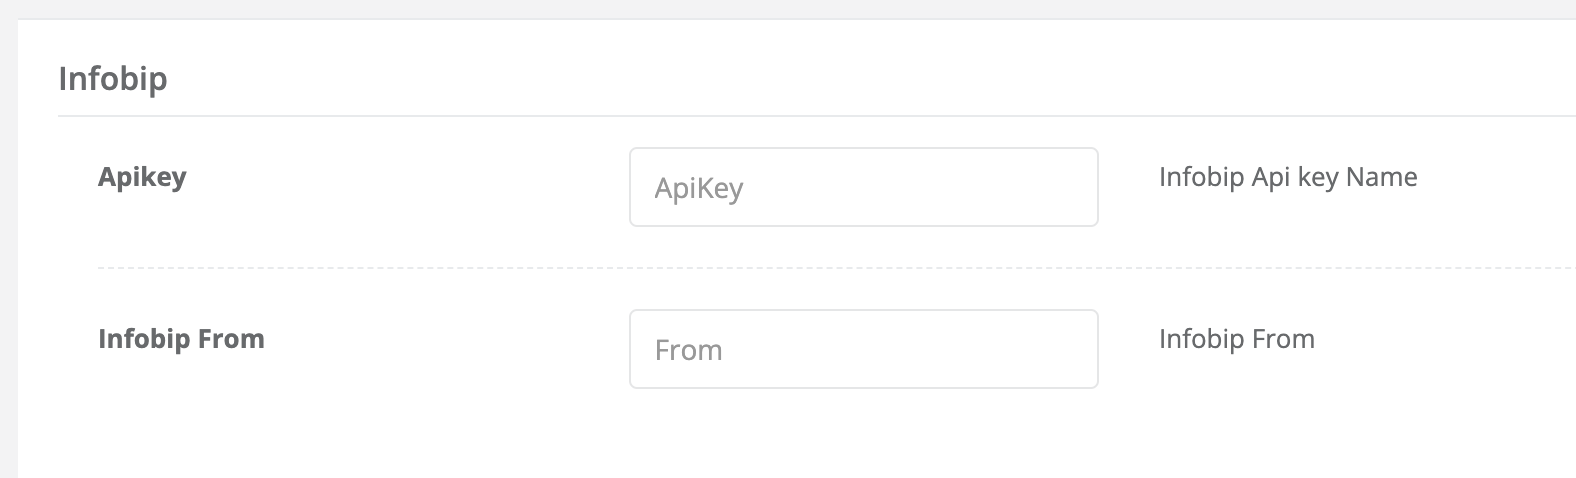Click the ApiKey input field
1576x478 pixels.
(x=863, y=187)
